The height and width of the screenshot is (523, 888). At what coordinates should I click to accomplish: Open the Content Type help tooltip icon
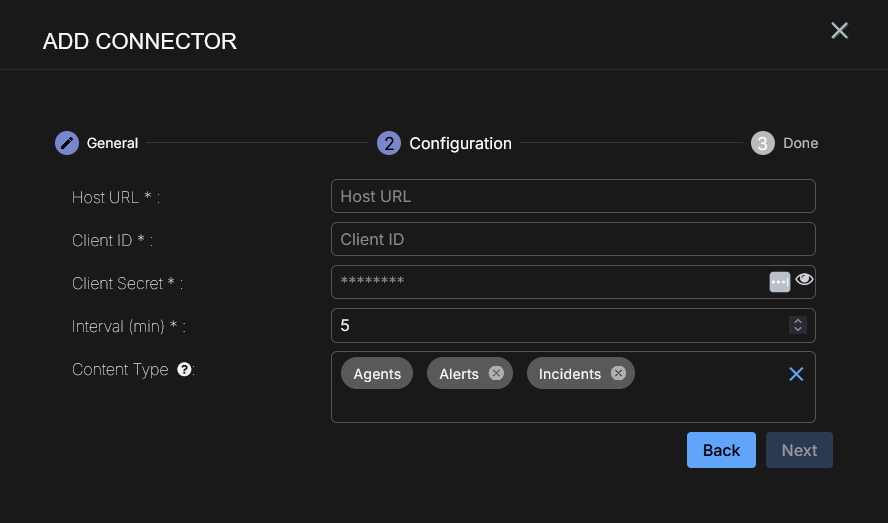pos(184,369)
